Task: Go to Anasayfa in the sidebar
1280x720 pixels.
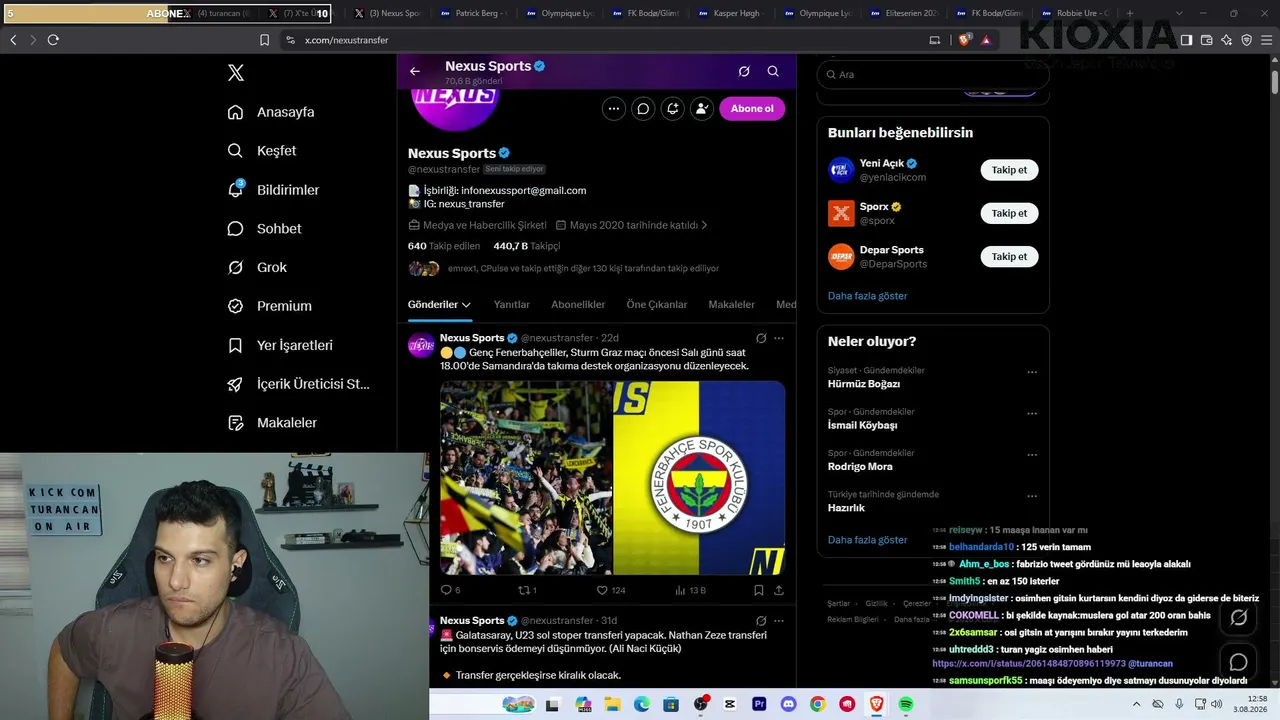Action: [271, 112]
